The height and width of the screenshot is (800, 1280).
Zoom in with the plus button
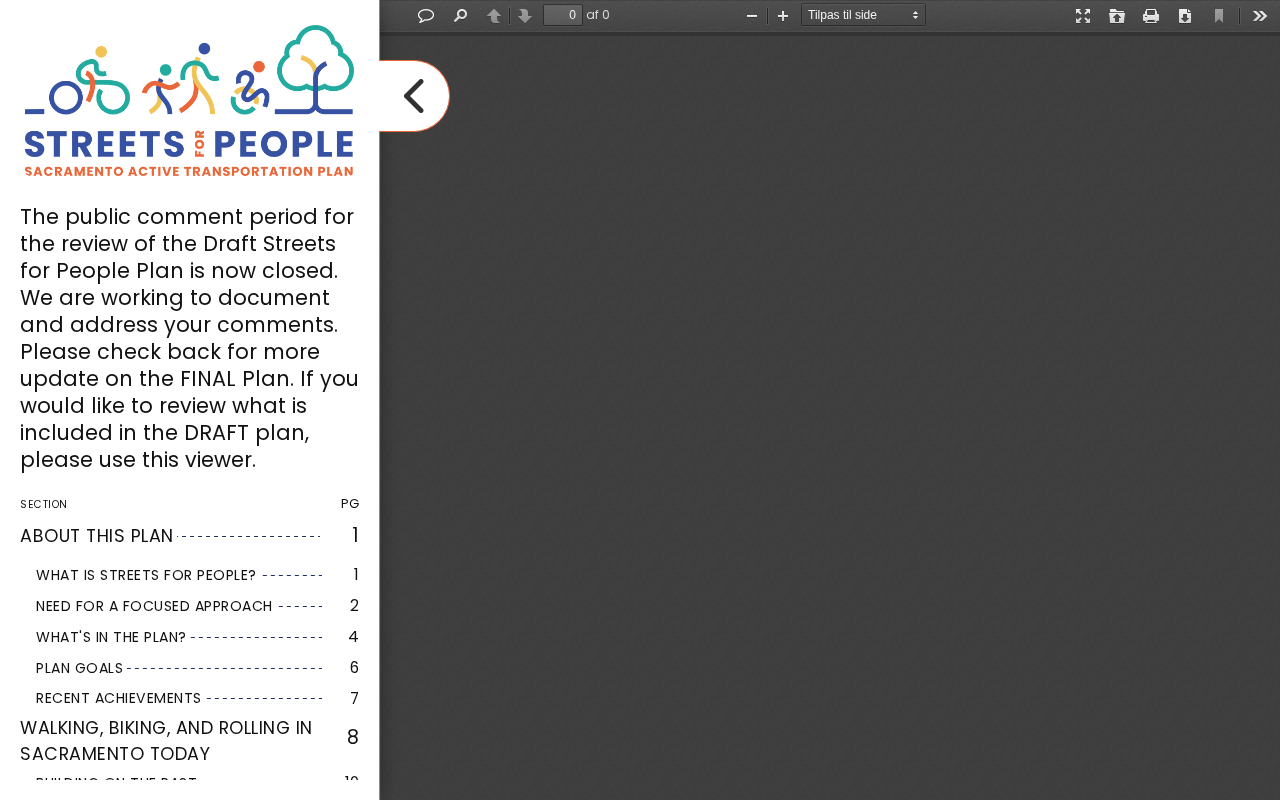[x=783, y=15]
